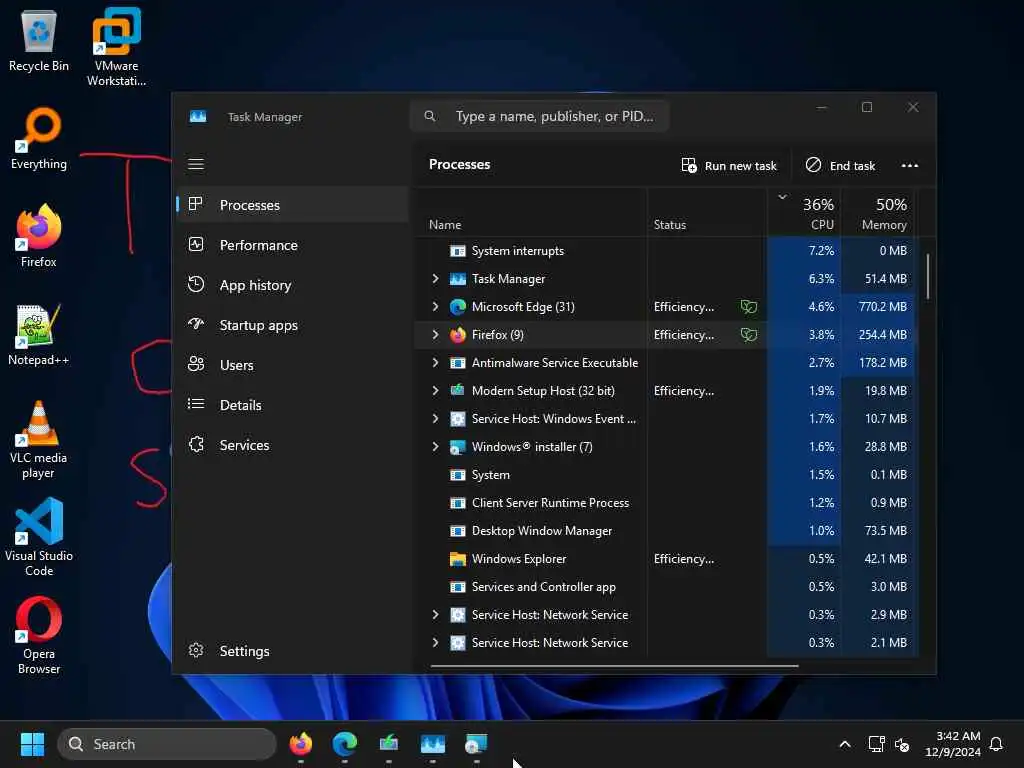Sort by the Memory column header
The image size is (1024, 768).
(x=879, y=213)
